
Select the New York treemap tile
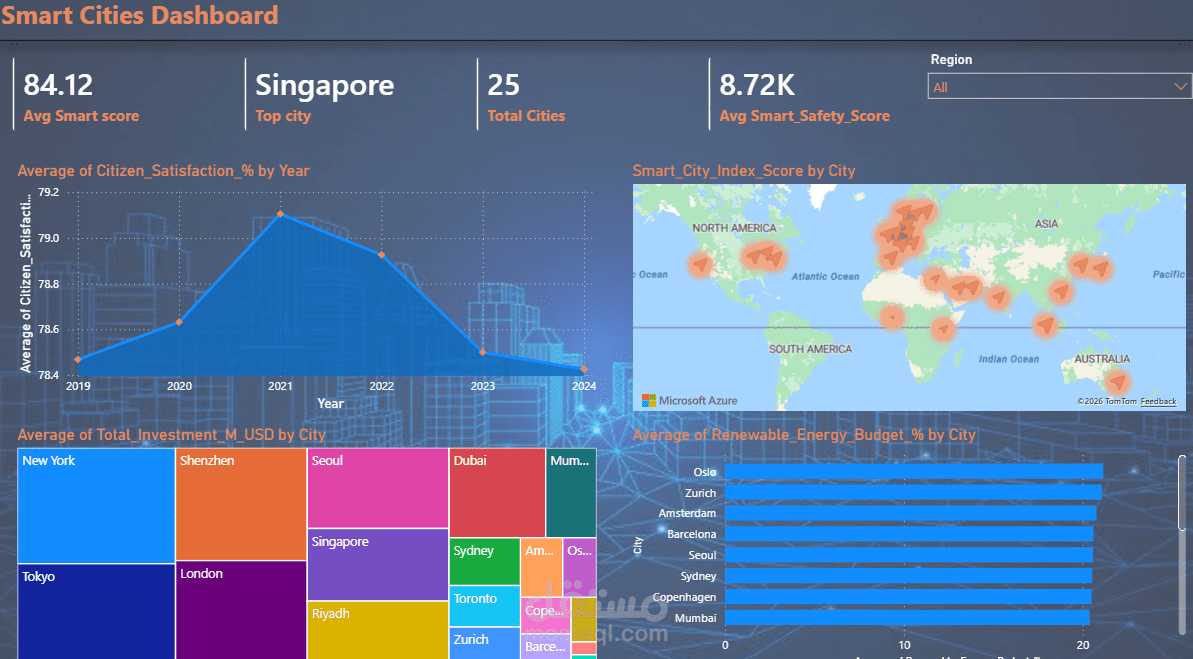pos(96,505)
